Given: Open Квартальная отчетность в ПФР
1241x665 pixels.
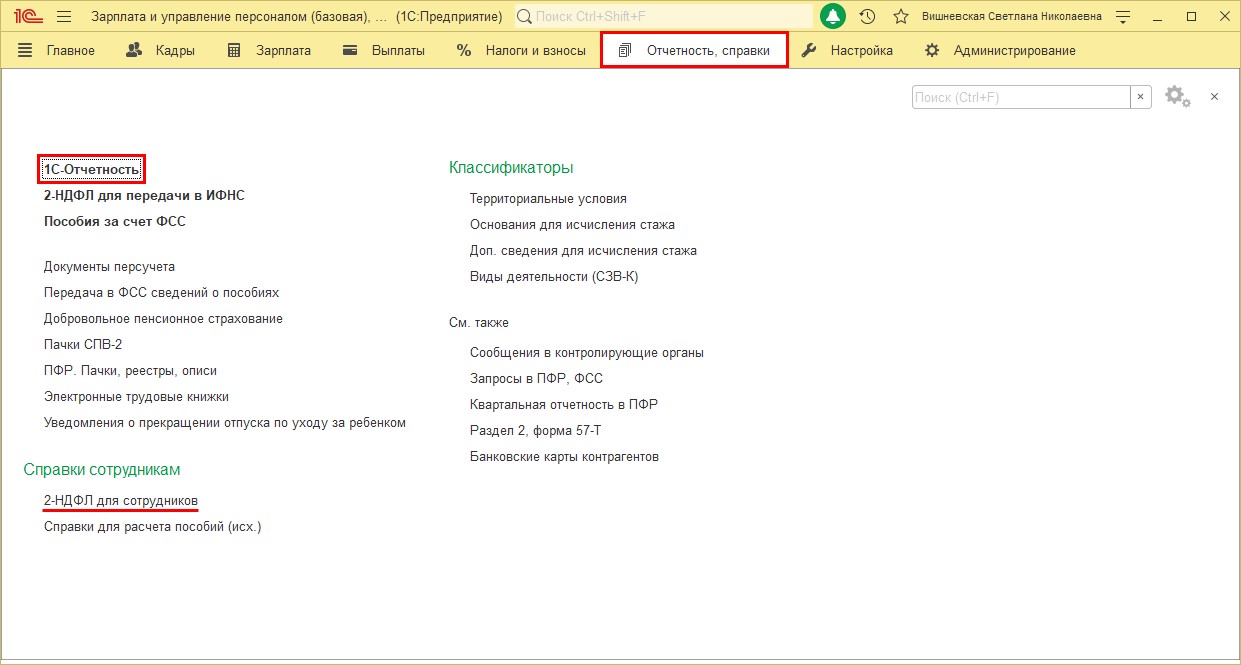Looking at the screenshot, I should (x=564, y=405).
